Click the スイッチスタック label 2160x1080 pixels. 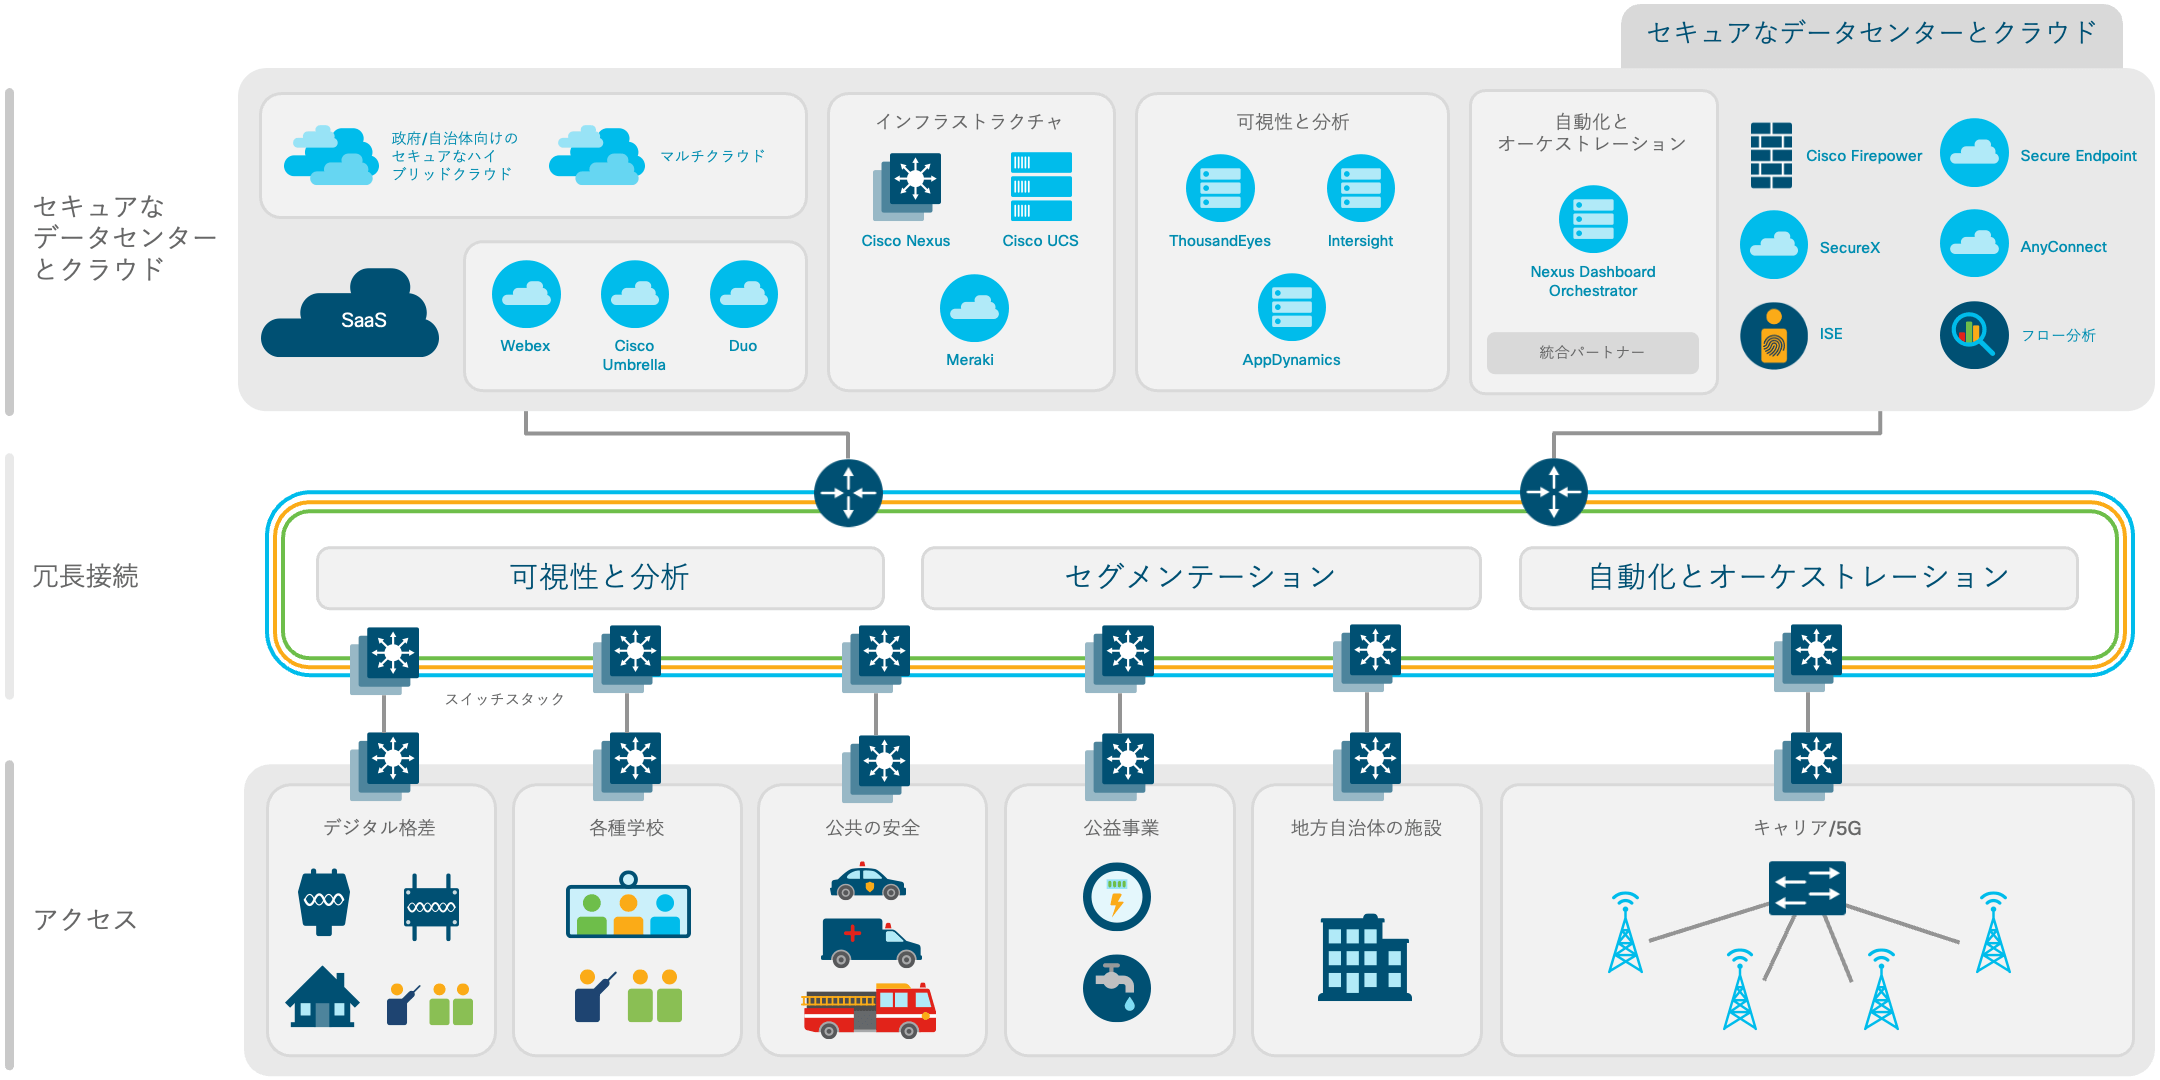(x=505, y=699)
